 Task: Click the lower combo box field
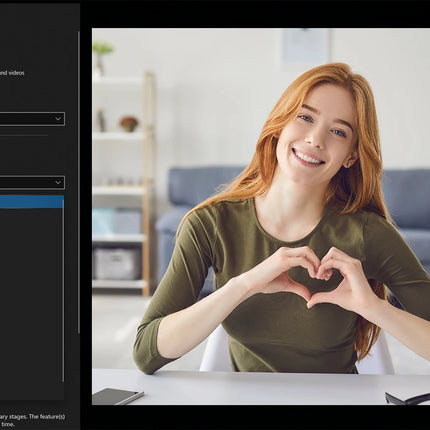click(32, 182)
